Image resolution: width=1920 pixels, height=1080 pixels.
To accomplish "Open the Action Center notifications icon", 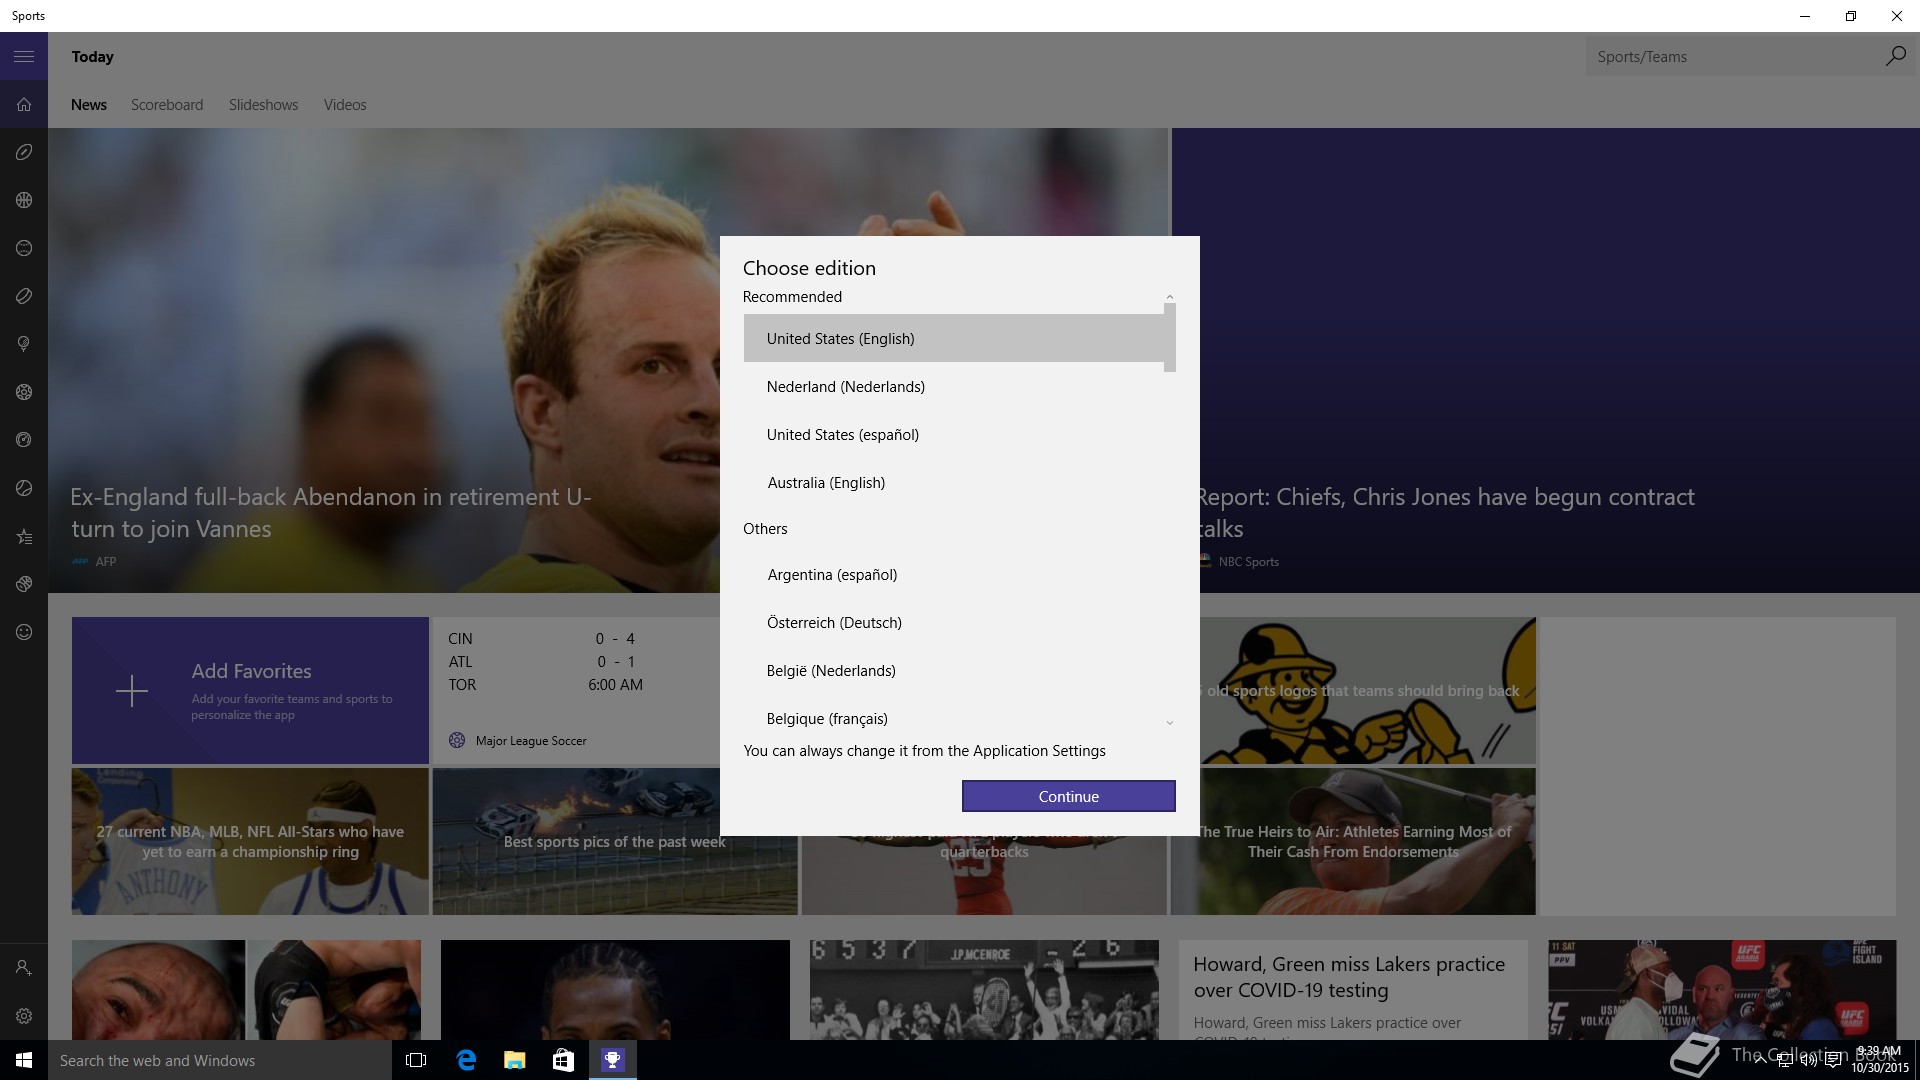I will coord(1833,1061).
